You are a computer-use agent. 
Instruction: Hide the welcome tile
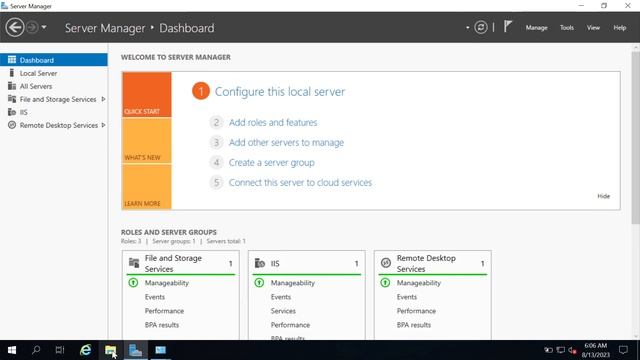(603, 196)
